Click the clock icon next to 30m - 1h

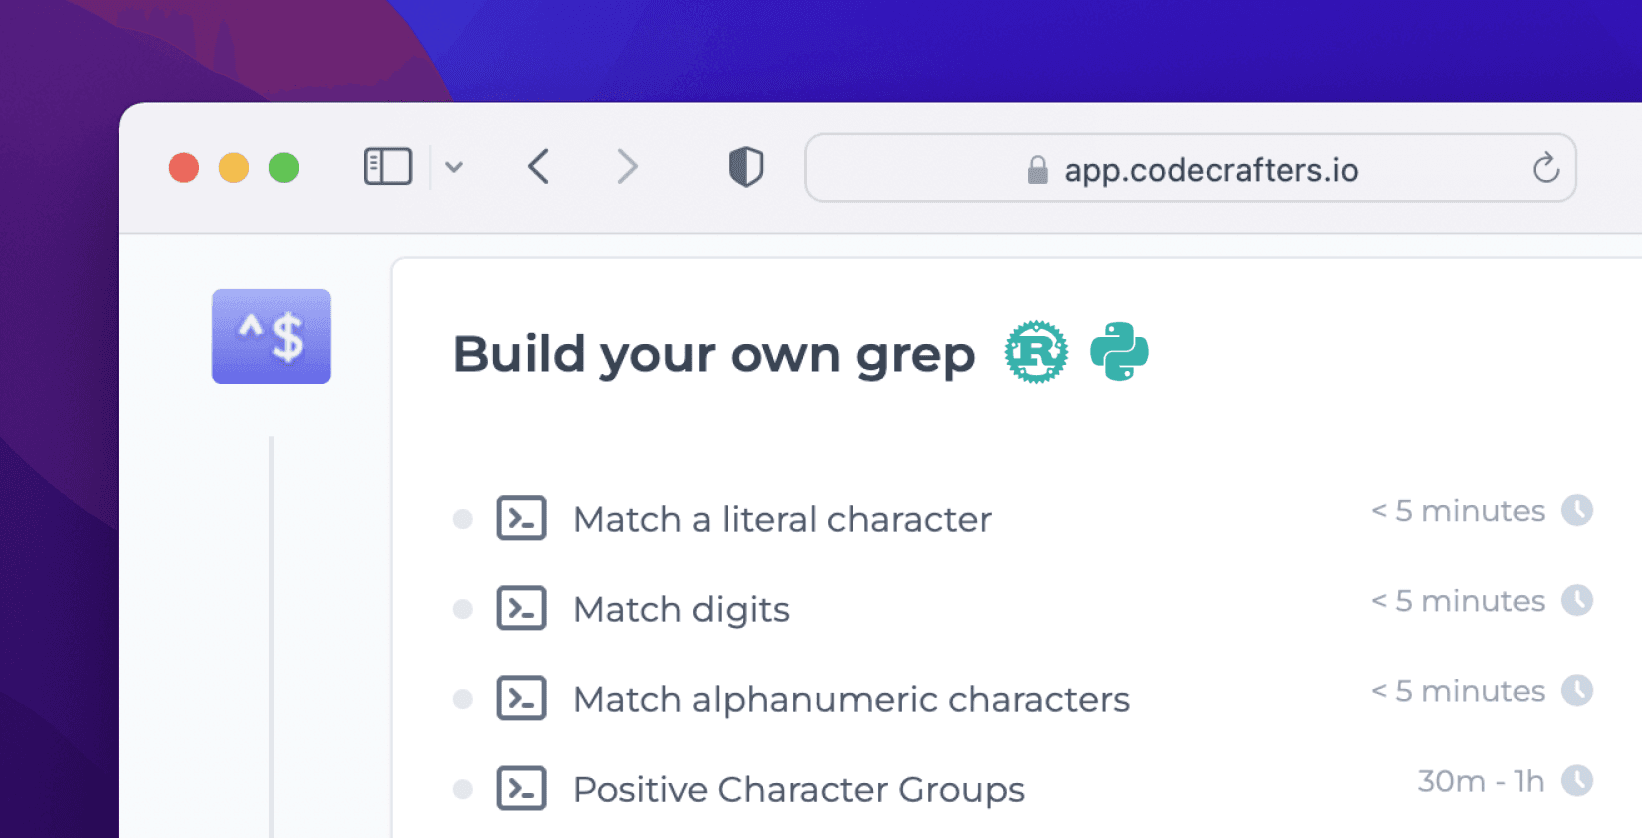pos(1578,781)
